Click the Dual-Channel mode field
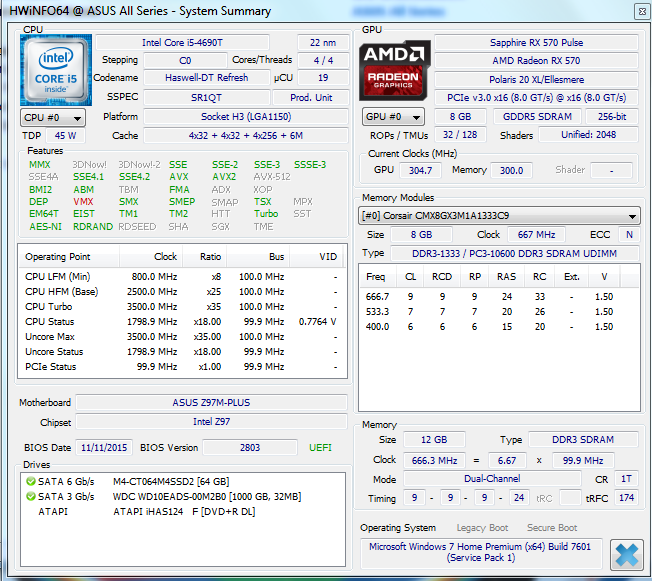This screenshot has height=581, width=652. (492, 479)
